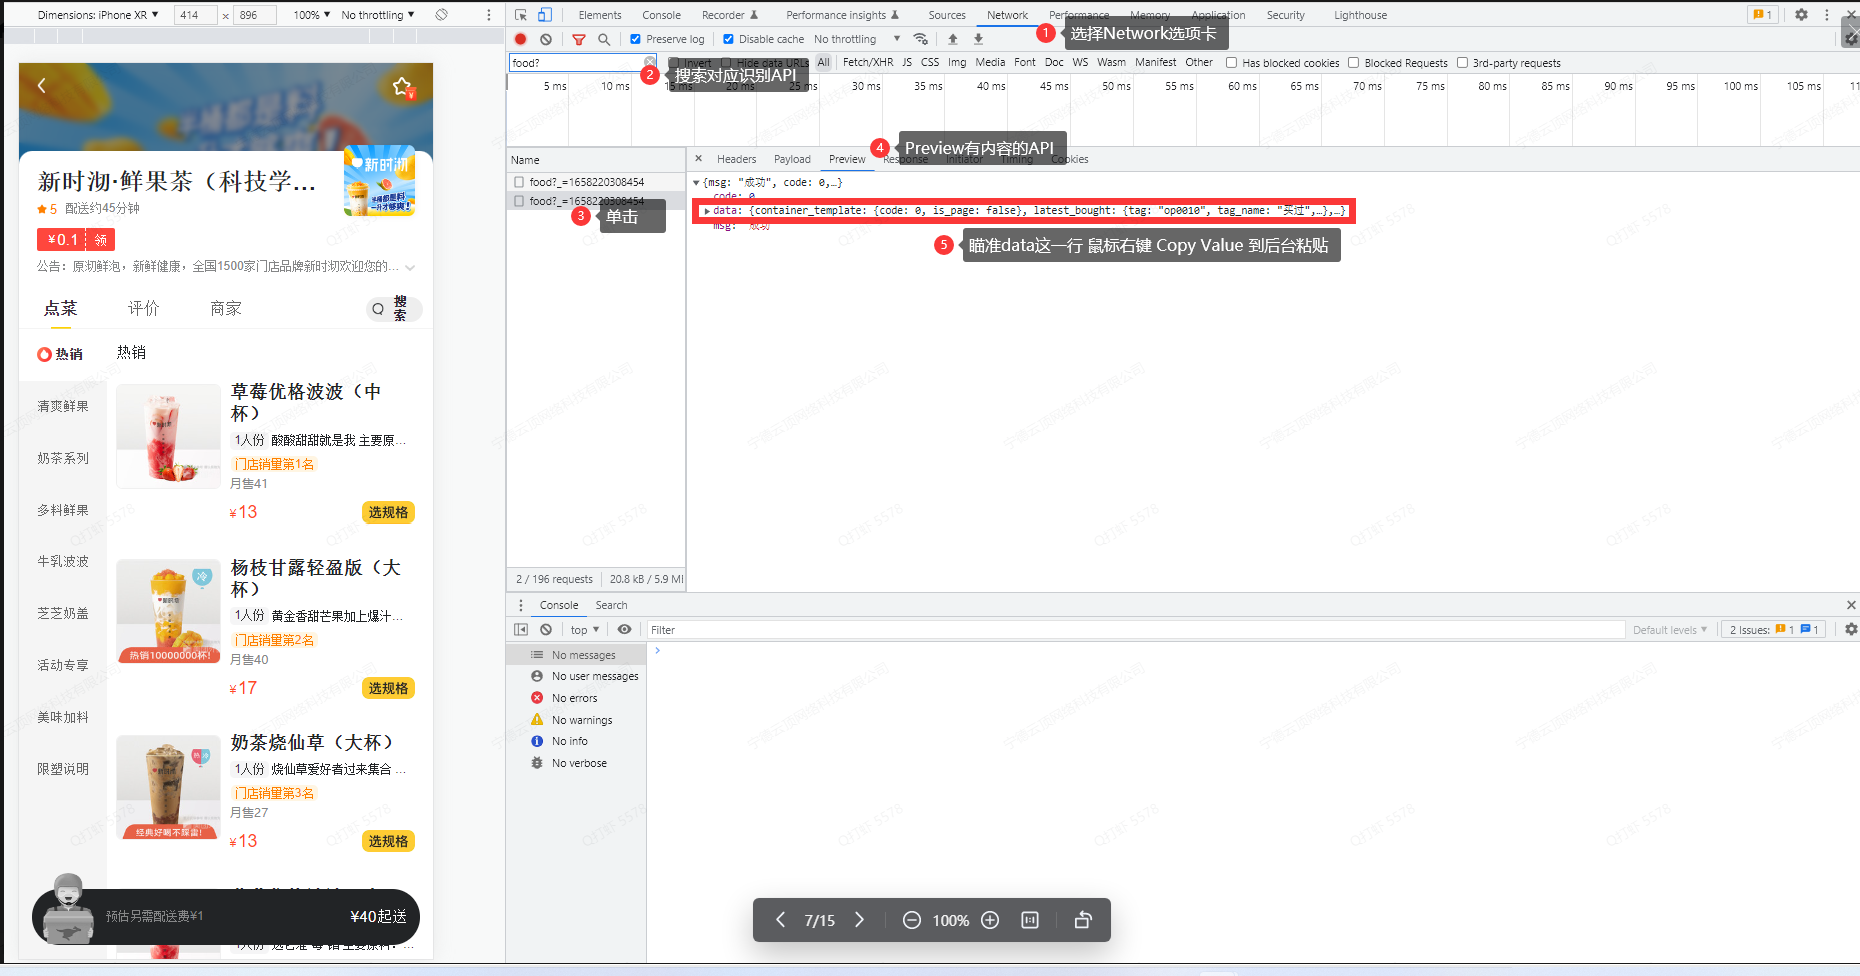Viewport: 1860px width, 976px height.
Task: Open DevTools settings gear in top bar
Action: (x=1801, y=15)
